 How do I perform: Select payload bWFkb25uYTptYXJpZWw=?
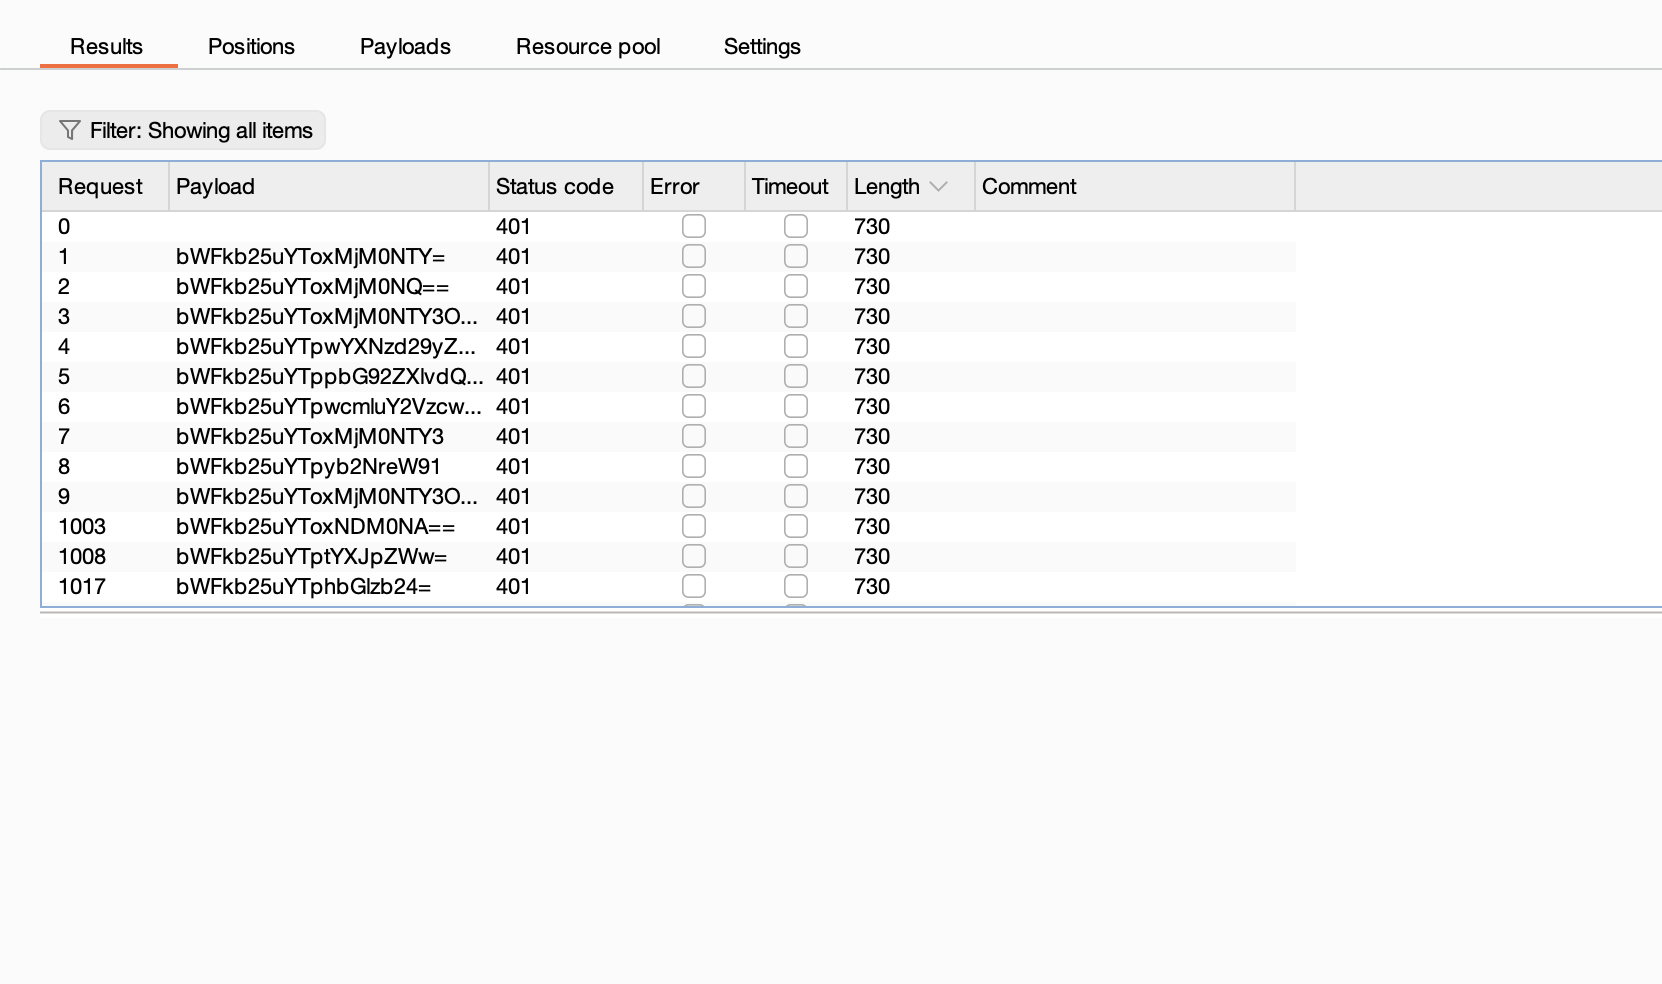click(312, 557)
